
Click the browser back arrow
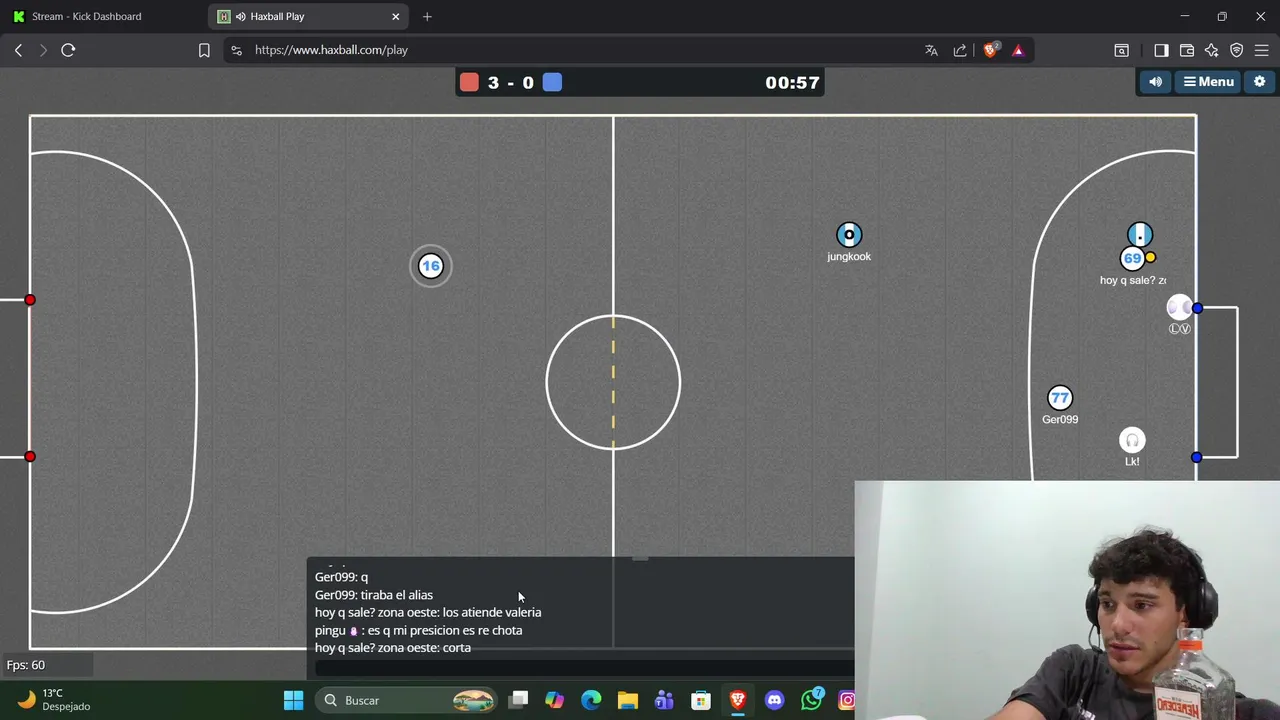[18, 50]
